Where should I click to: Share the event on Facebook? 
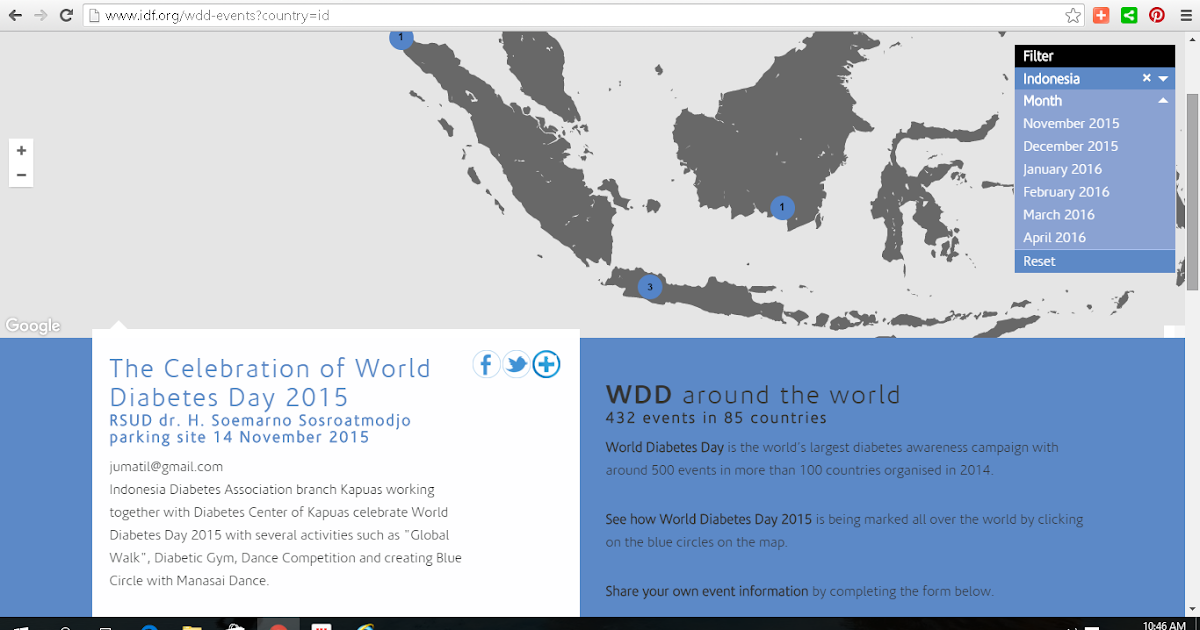486,365
